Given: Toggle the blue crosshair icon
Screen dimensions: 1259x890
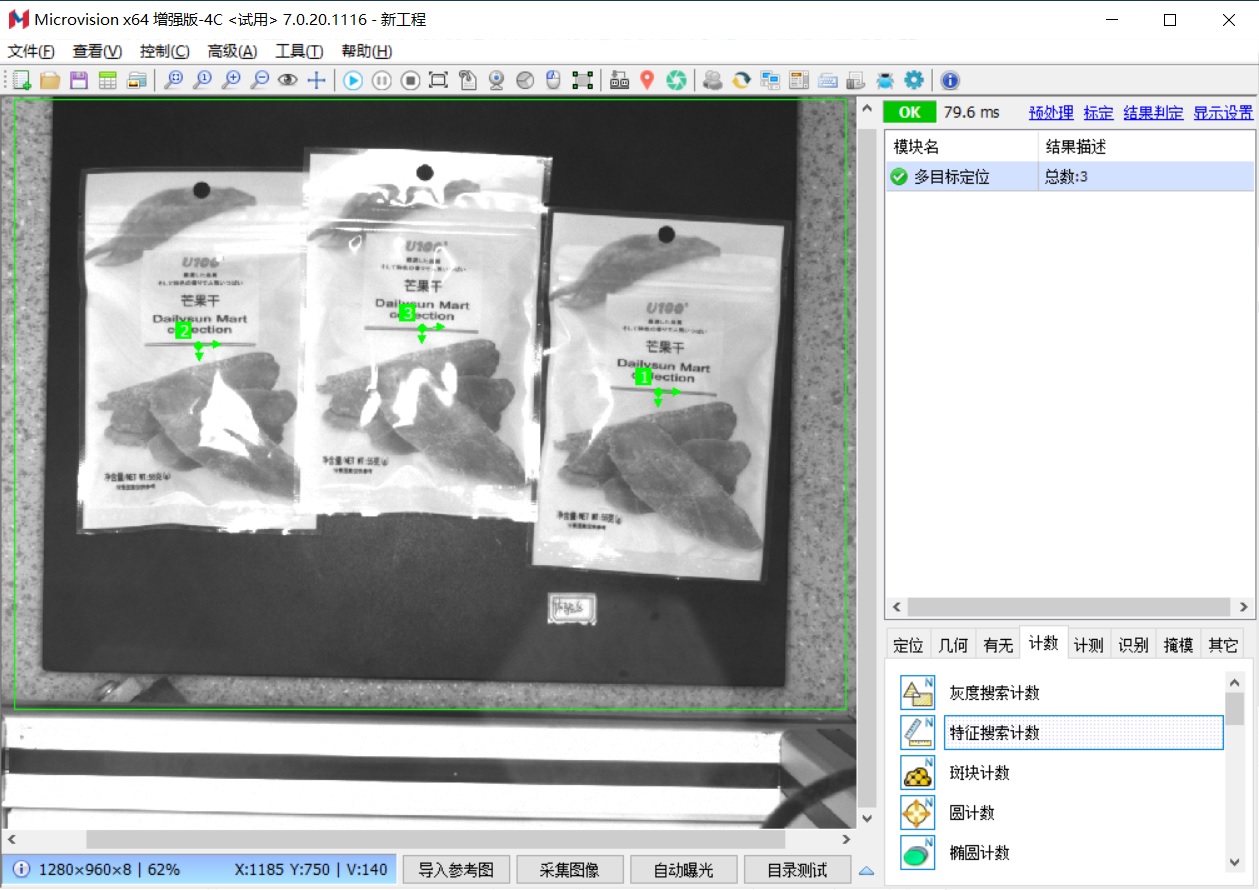Looking at the screenshot, I should pyautogui.click(x=317, y=81).
